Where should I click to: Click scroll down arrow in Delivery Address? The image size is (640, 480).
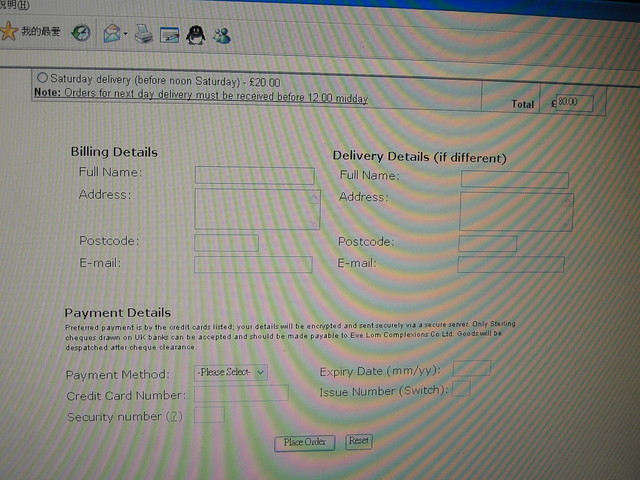point(566,225)
